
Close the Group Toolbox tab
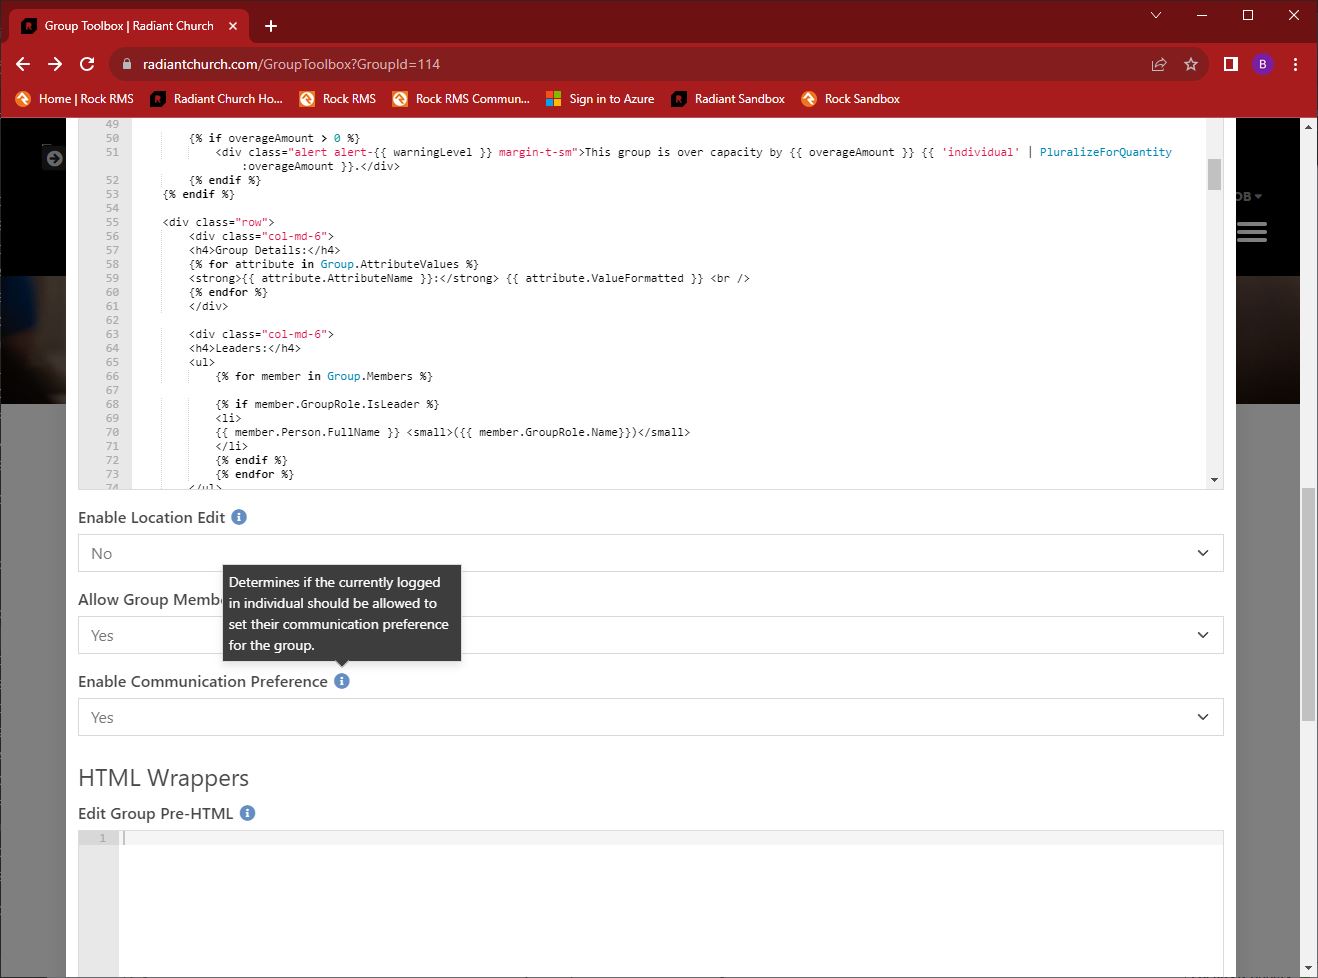233,26
